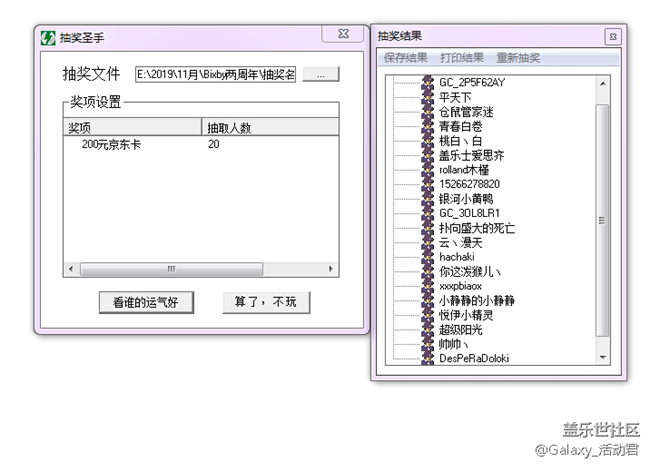This screenshot has width=650, height=472.
Task: Click the 奖项 column header
Action: tap(133, 127)
